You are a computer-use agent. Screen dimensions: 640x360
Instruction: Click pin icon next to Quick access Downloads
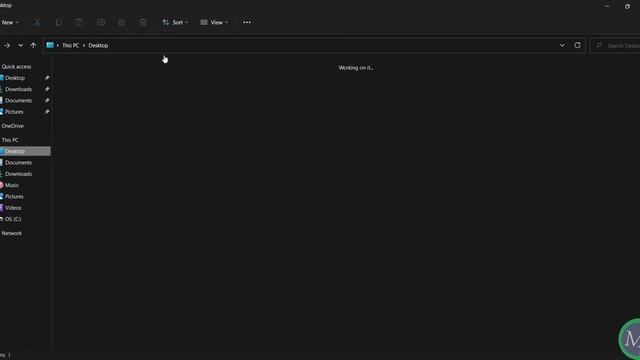click(x=47, y=89)
